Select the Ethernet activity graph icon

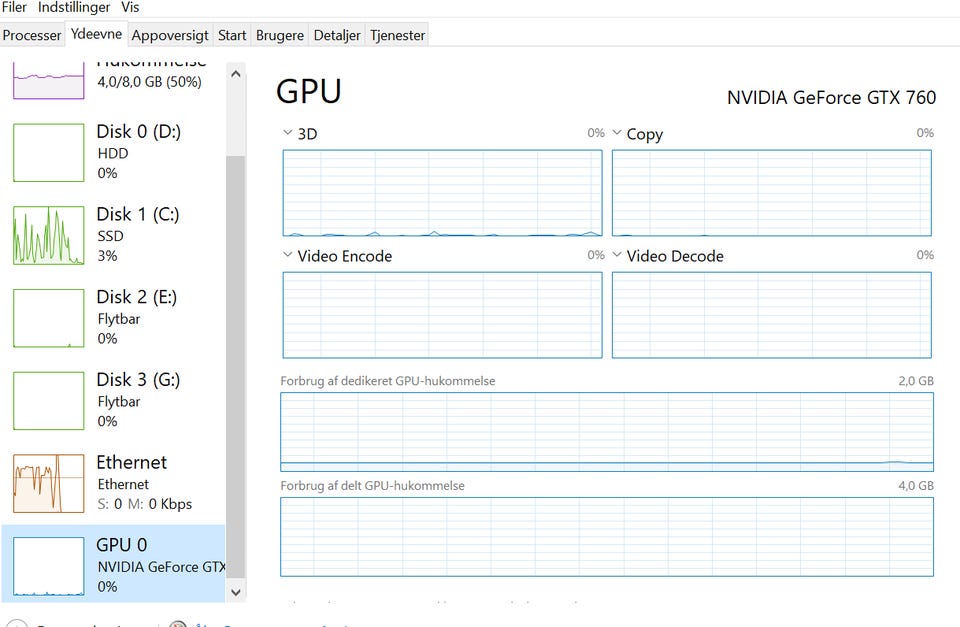tap(48, 483)
